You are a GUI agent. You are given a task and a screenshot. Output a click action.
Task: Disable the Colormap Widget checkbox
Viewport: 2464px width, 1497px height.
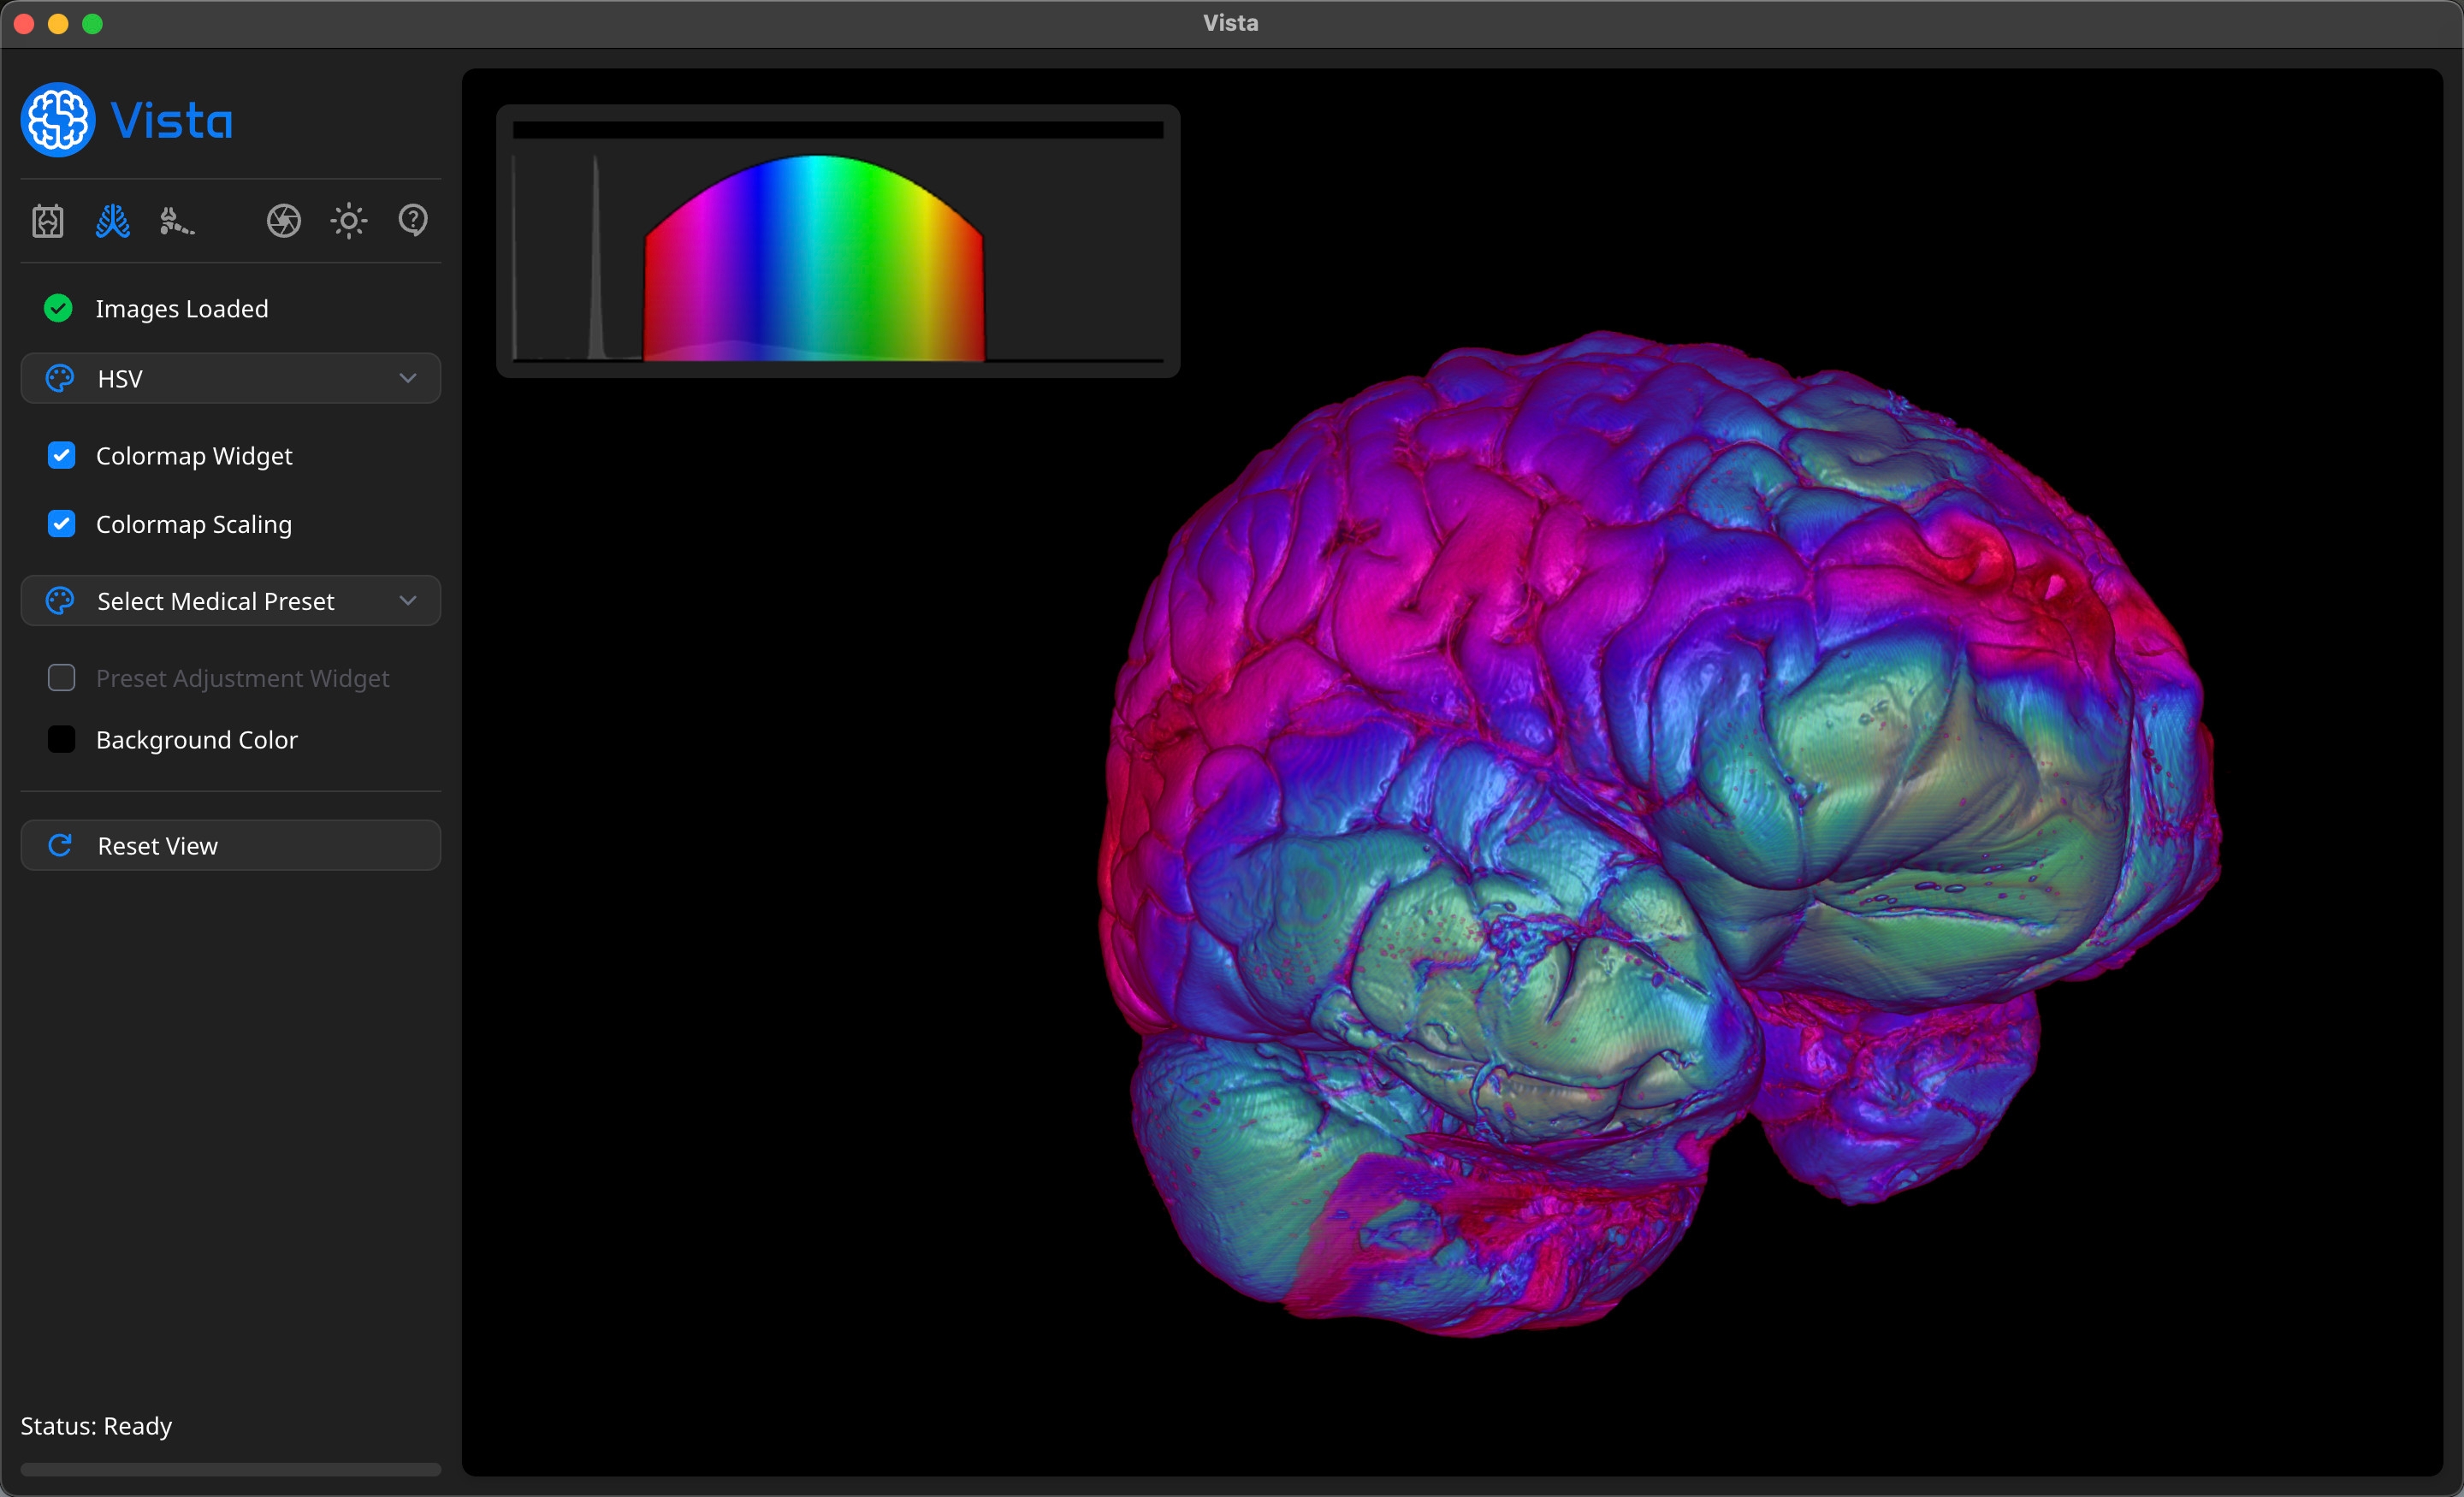[x=62, y=455]
